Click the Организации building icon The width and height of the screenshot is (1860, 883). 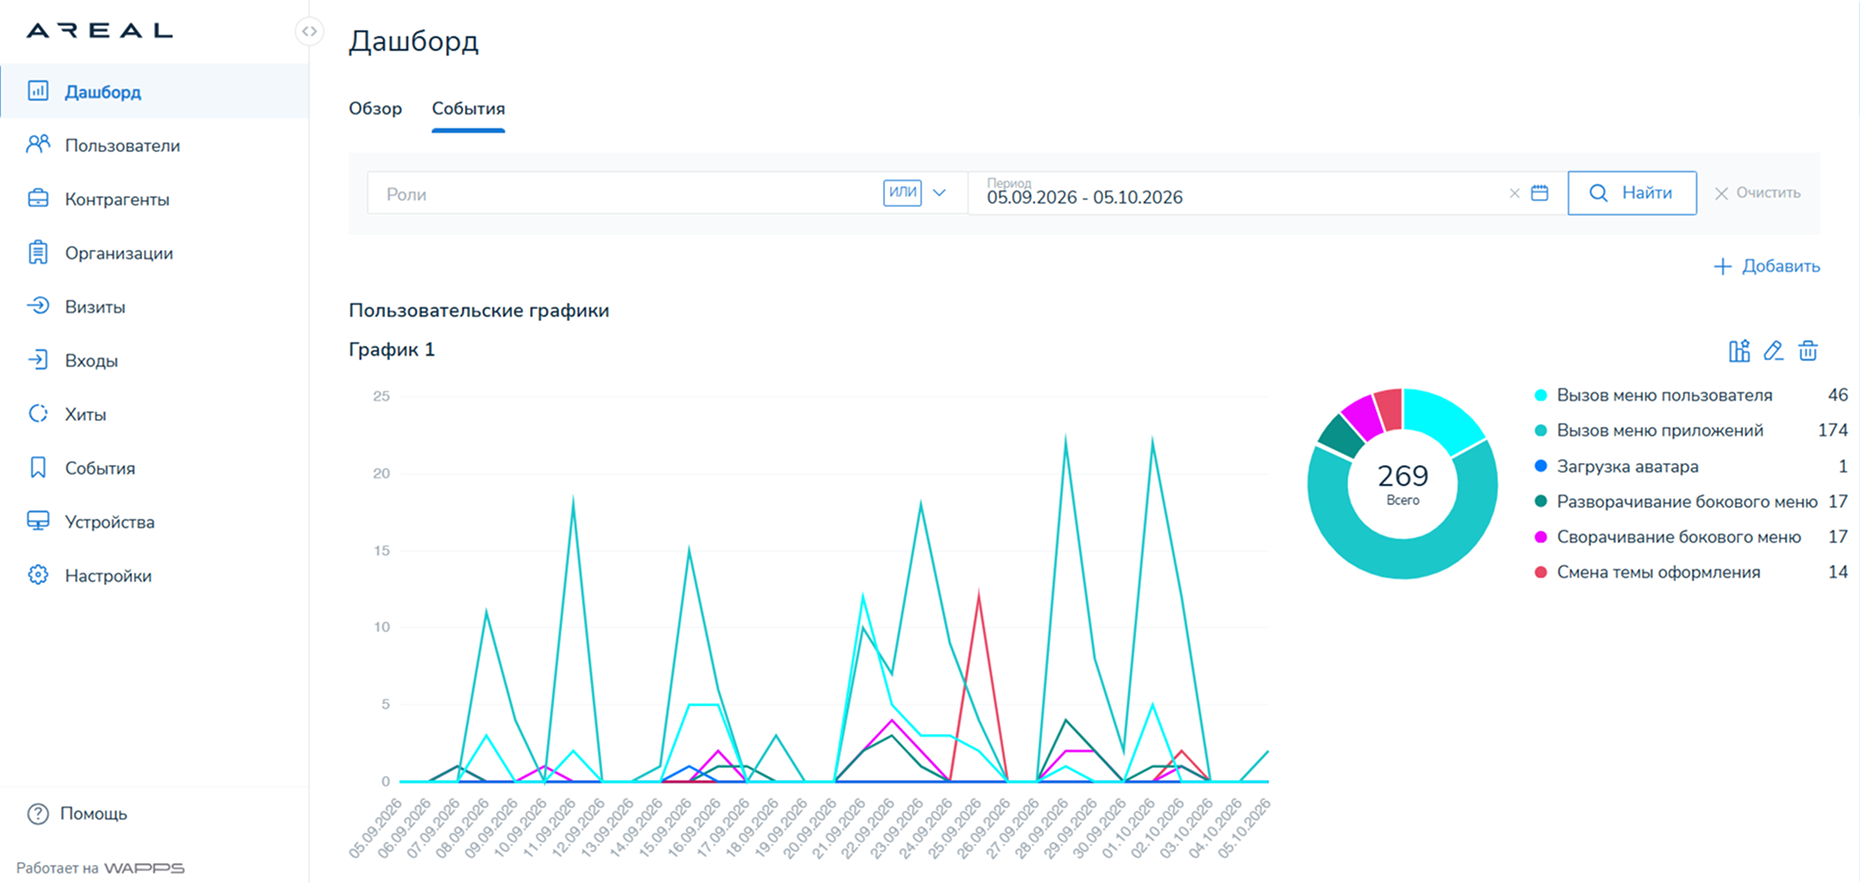pyautogui.click(x=38, y=253)
